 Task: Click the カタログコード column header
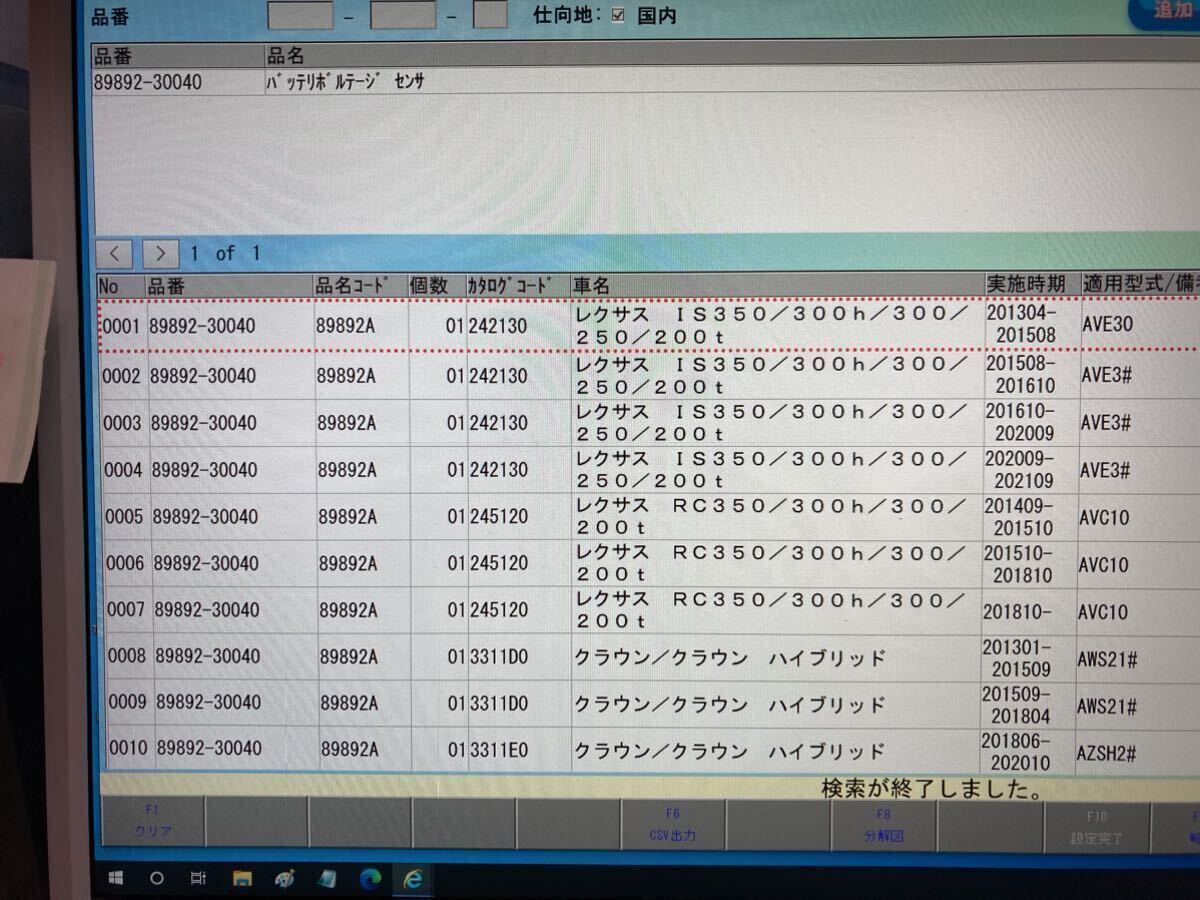click(518, 285)
